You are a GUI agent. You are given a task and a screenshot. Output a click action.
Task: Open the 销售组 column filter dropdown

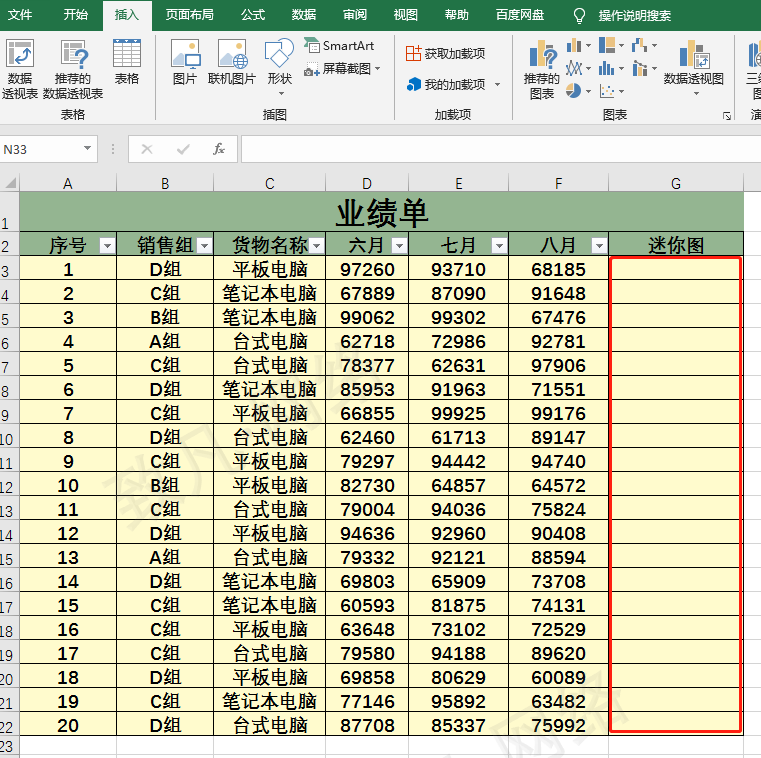click(205, 246)
